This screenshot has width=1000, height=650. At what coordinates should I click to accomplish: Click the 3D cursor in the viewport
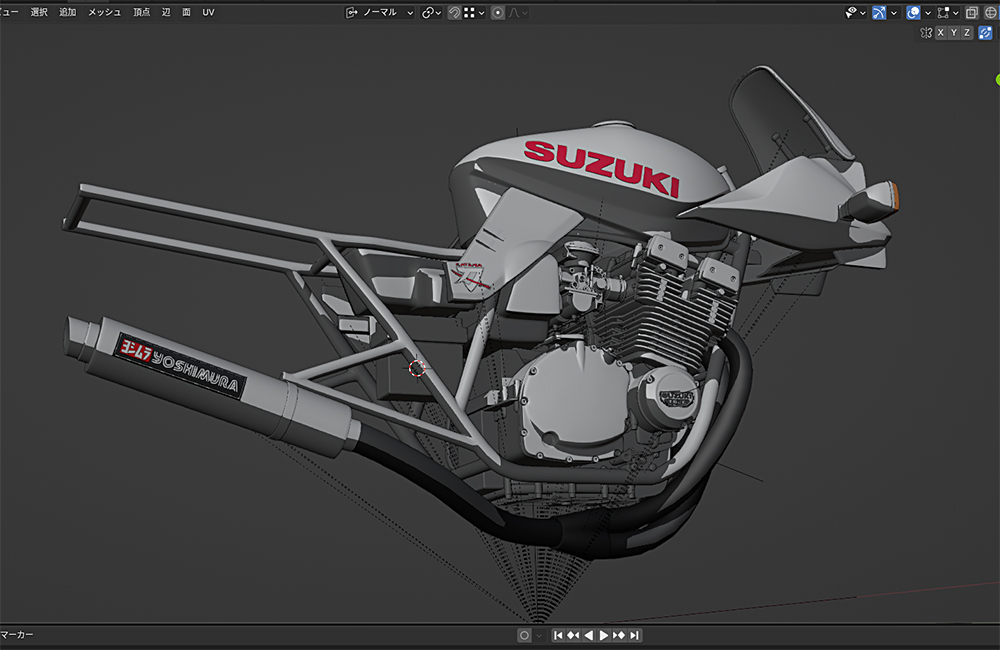(x=416, y=368)
